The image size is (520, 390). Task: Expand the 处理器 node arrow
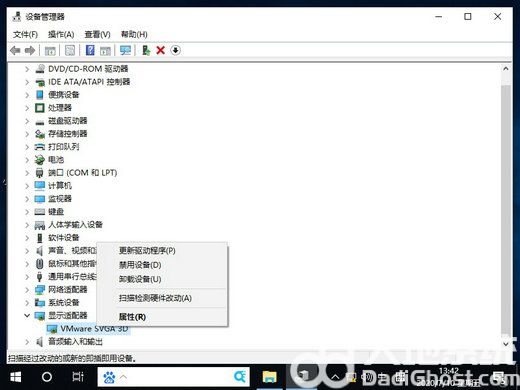pyautogui.click(x=27, y=108)
